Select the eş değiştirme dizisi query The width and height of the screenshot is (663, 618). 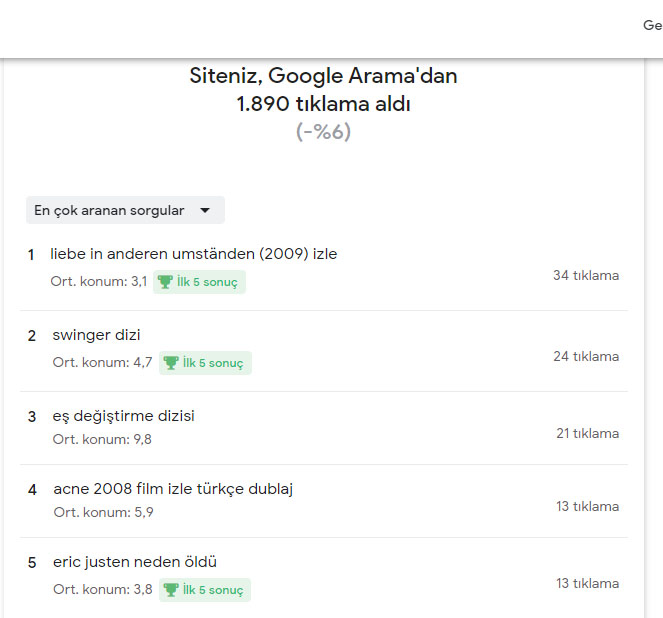coord(123,416)
